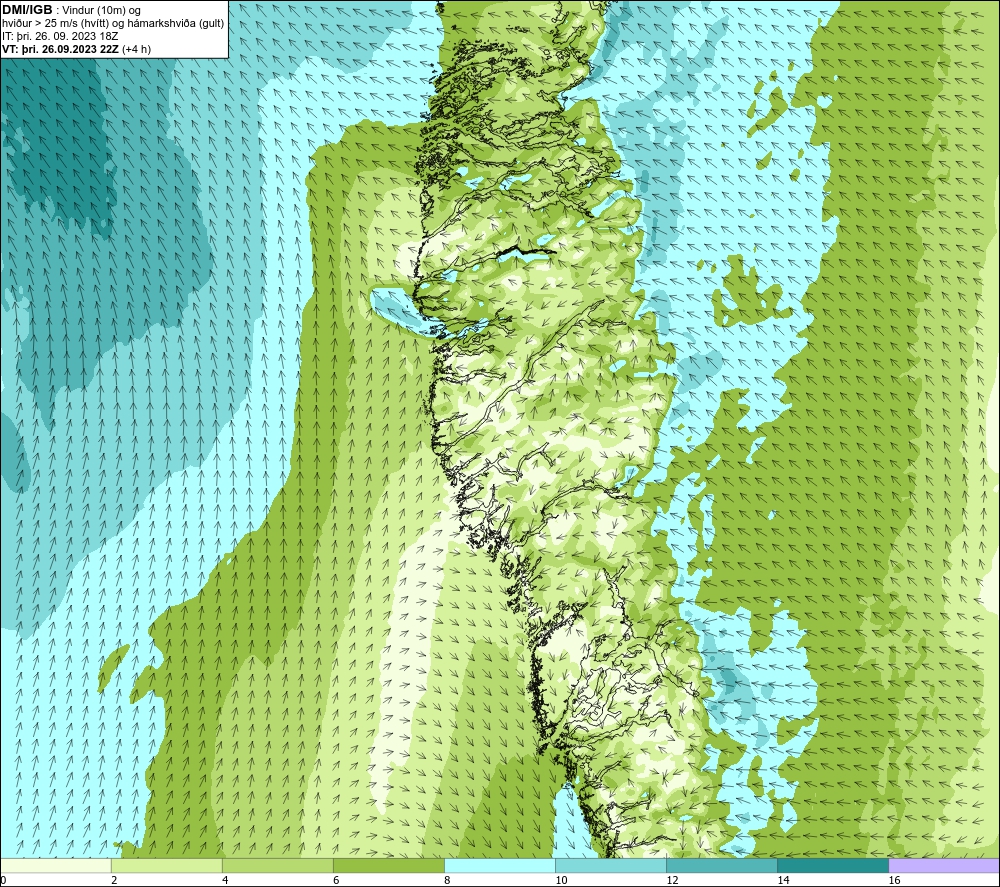Click the scale label '14'
This screenshot has height=887, width=1000.
(x=783, y=880)
